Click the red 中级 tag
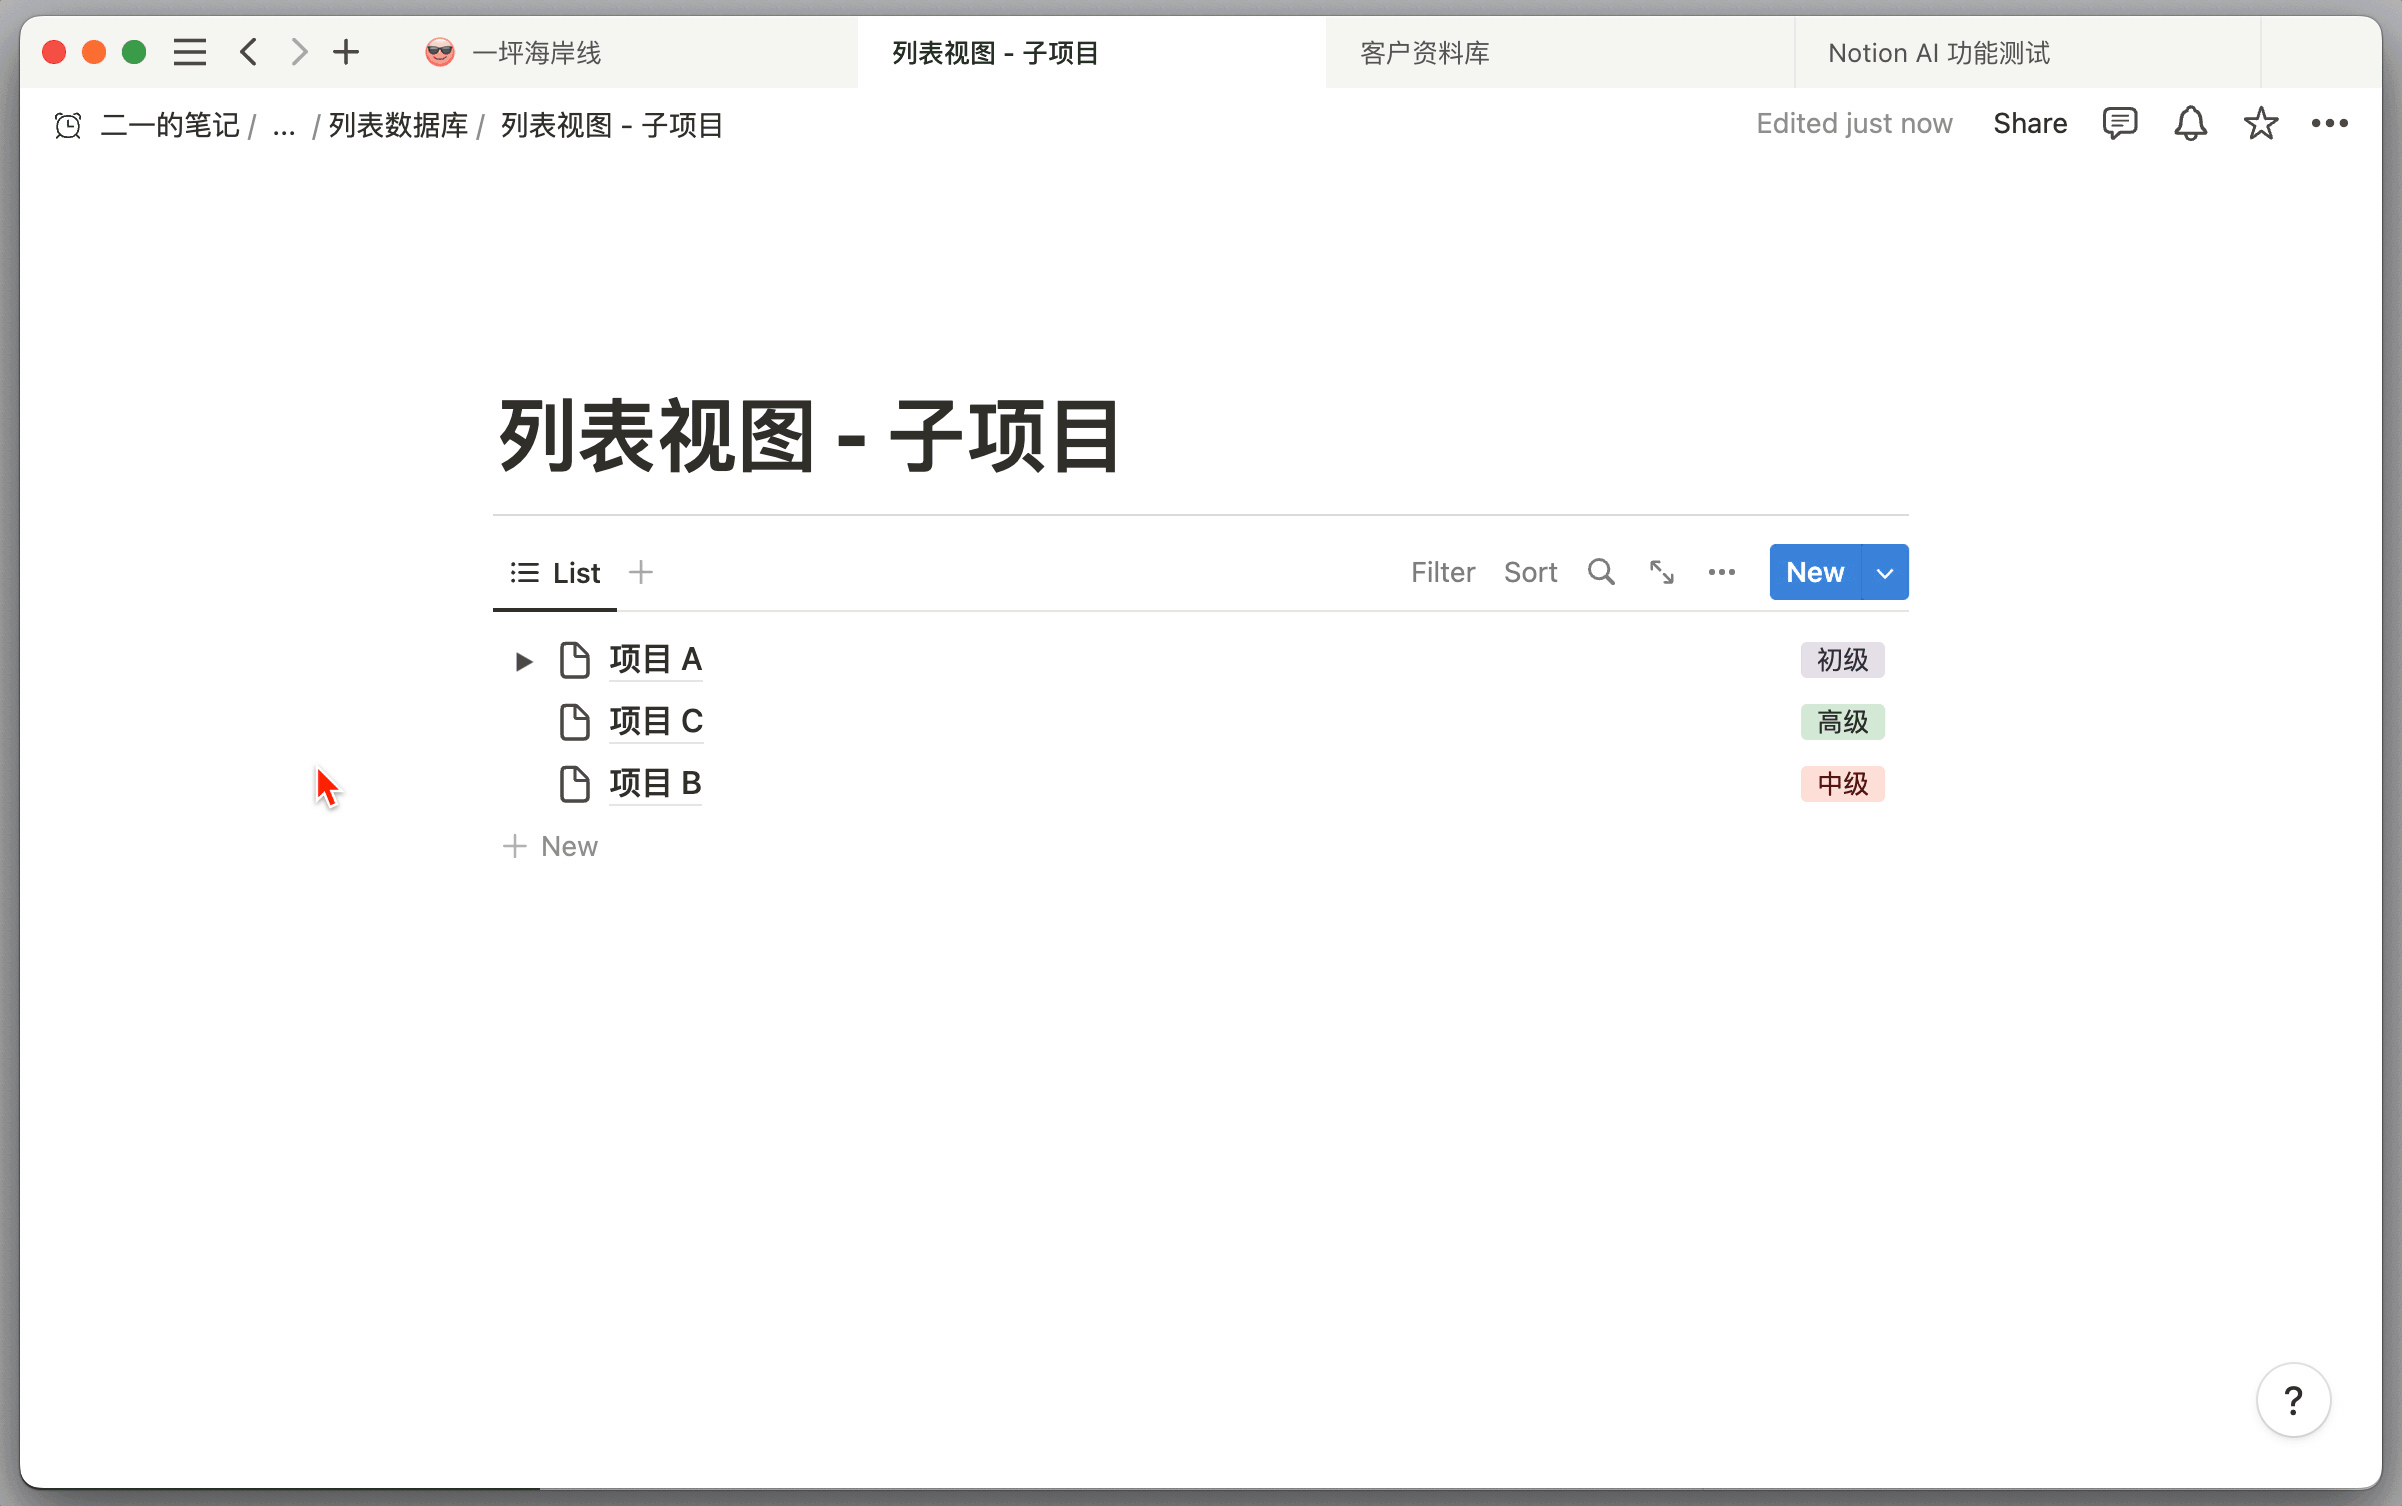The width and height of the screenshot is (2402, 1506). click(1843, 784)
